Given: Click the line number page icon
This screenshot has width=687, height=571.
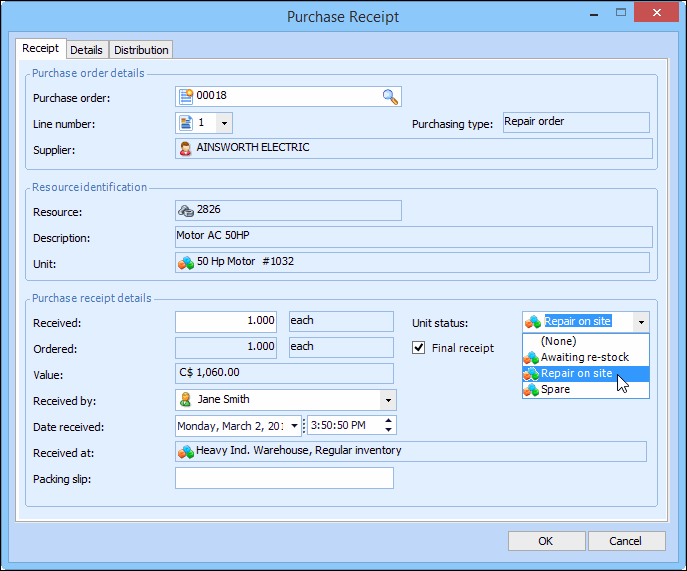Looking at the screenshot, I should point(186,123).
